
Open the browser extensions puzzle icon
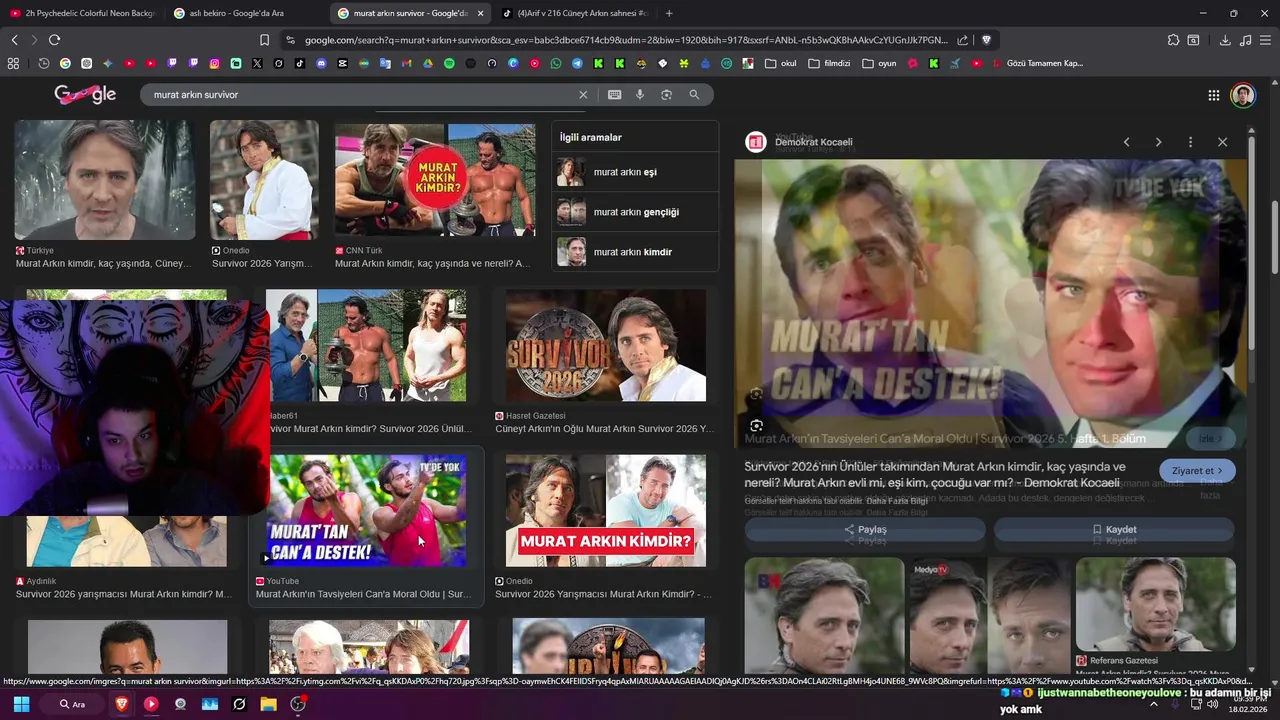(x=1173, y=40)
